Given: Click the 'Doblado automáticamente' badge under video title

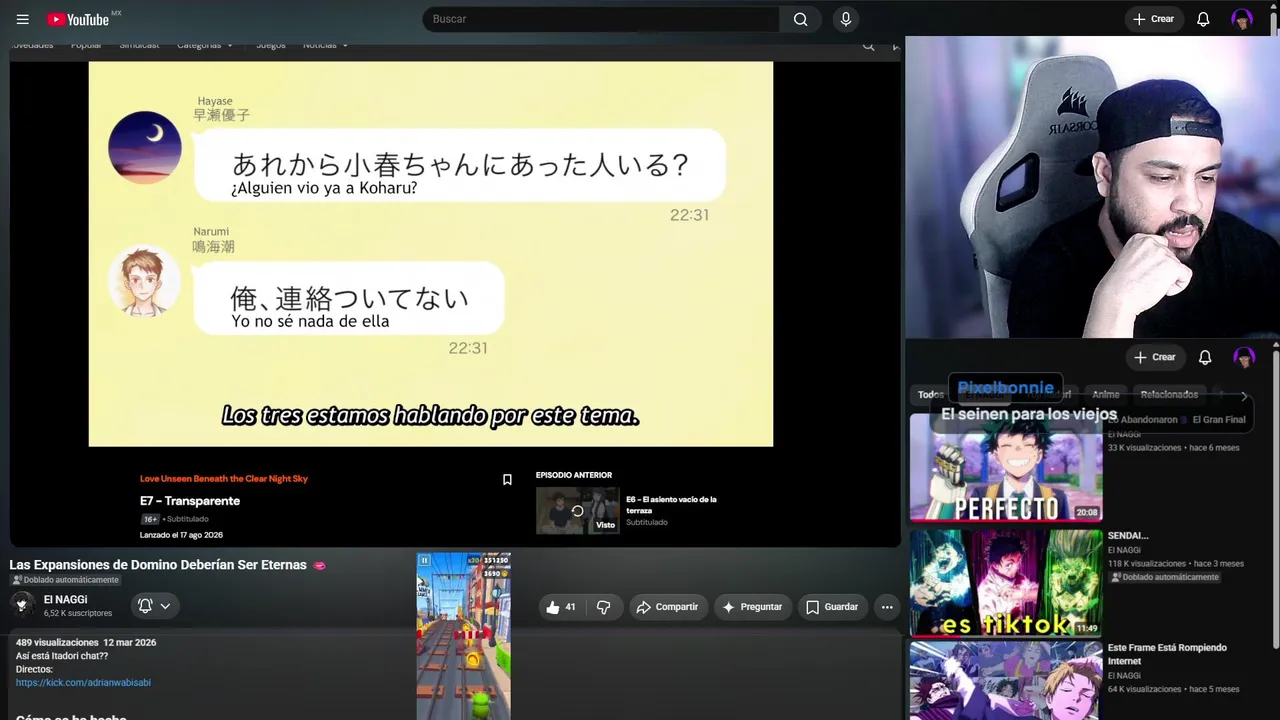Looking at the screenshot, I should click(x=65, y=580).
